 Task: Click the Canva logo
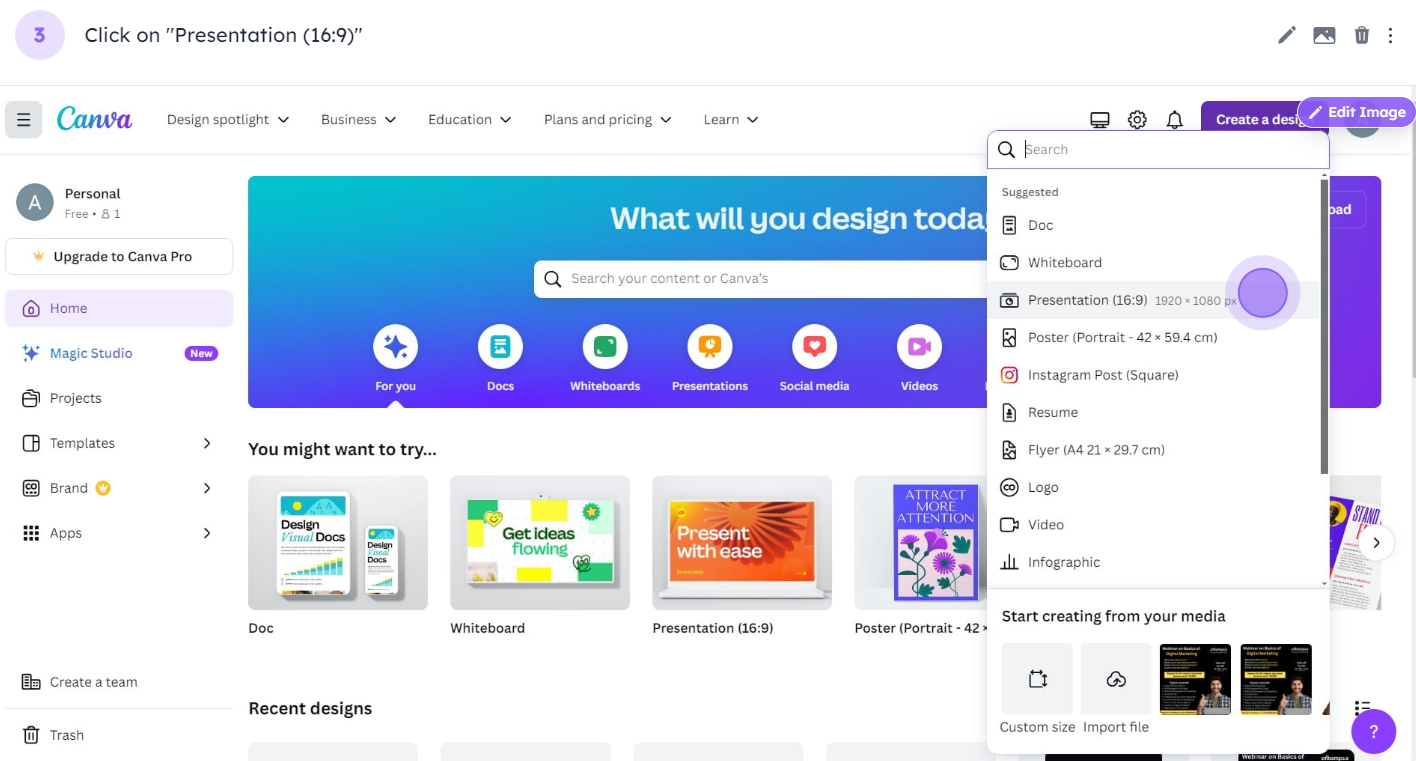pos(94,119)
